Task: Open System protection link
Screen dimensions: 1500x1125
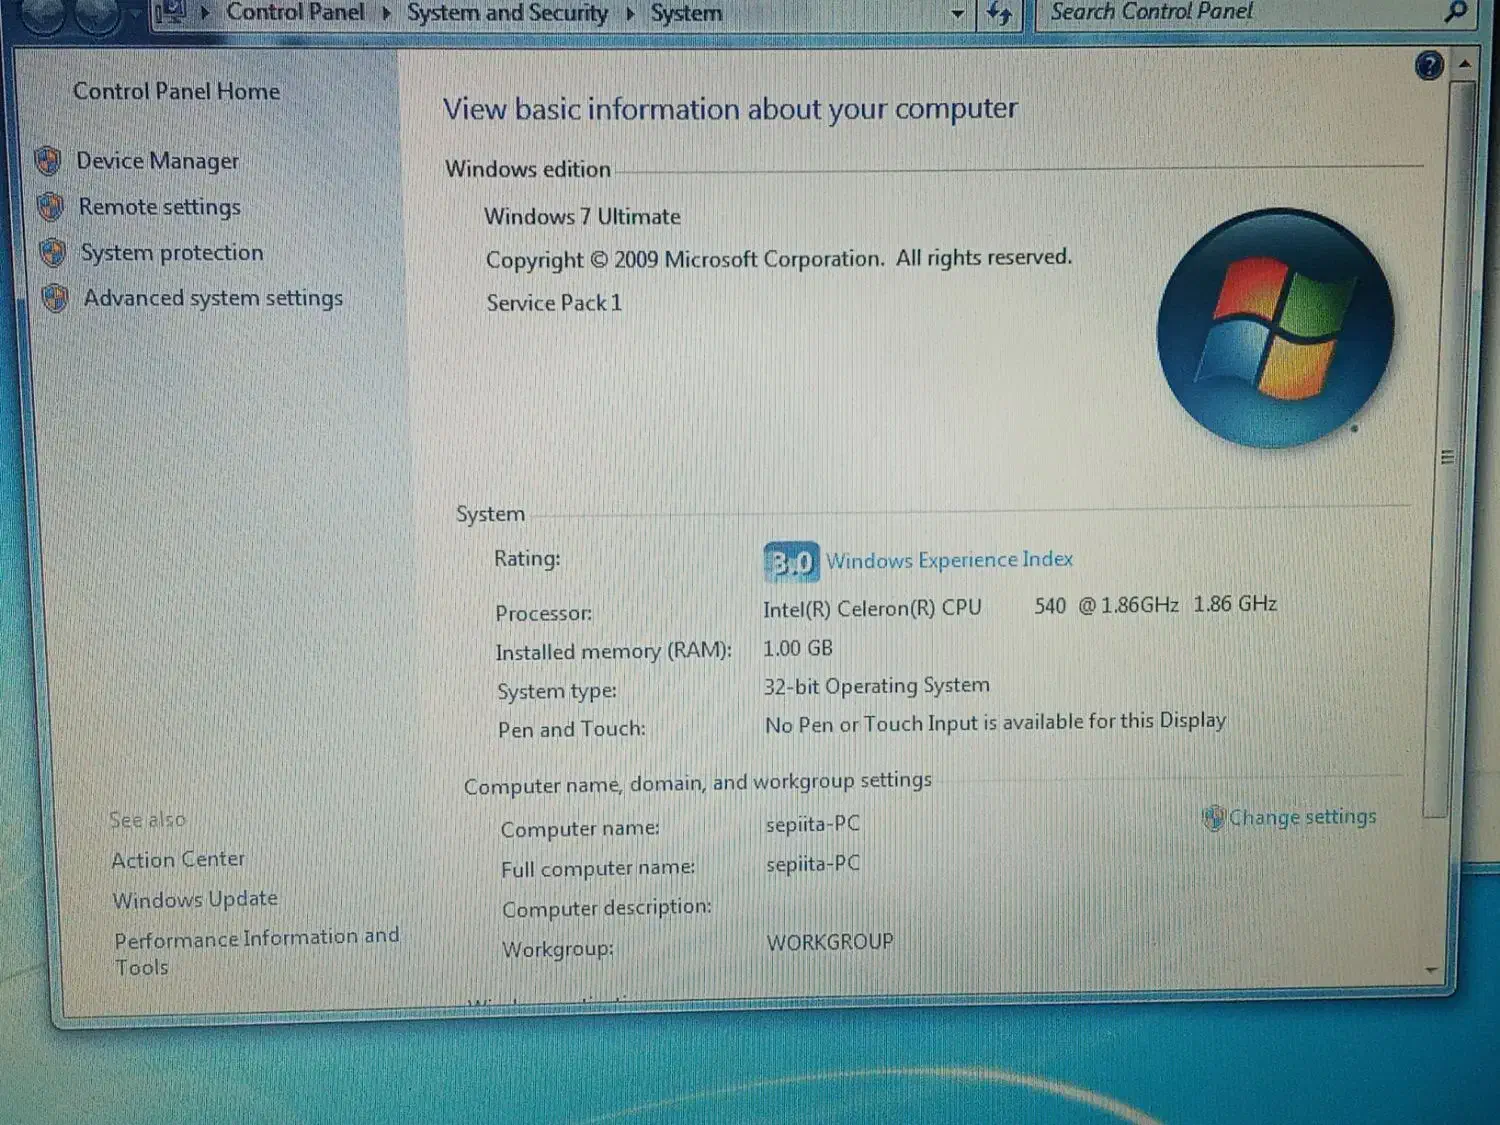Action: pos(172,253)
